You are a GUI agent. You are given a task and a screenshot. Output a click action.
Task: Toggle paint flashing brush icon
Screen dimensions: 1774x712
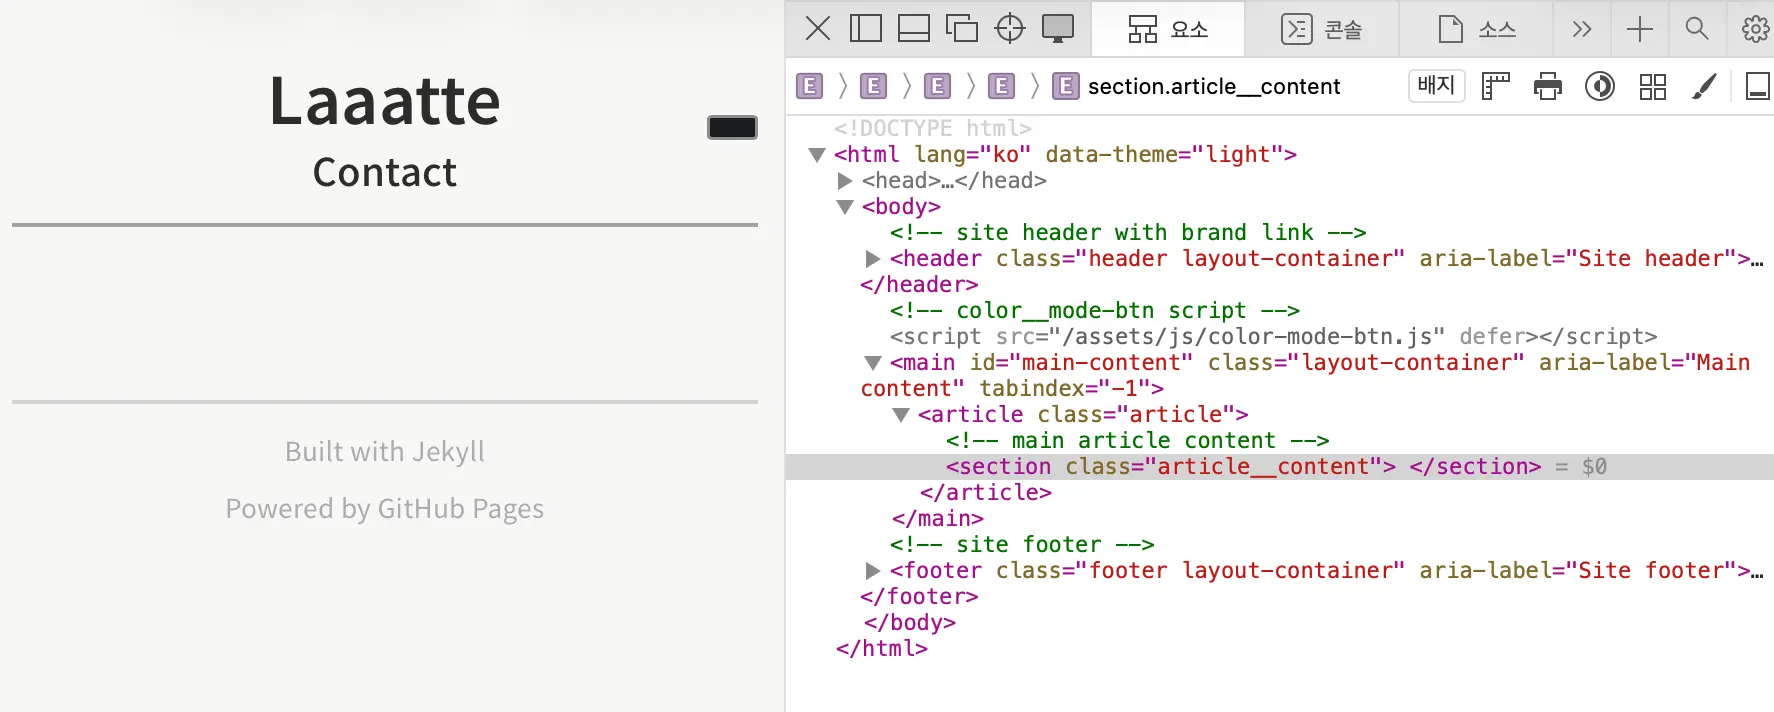1705,86
